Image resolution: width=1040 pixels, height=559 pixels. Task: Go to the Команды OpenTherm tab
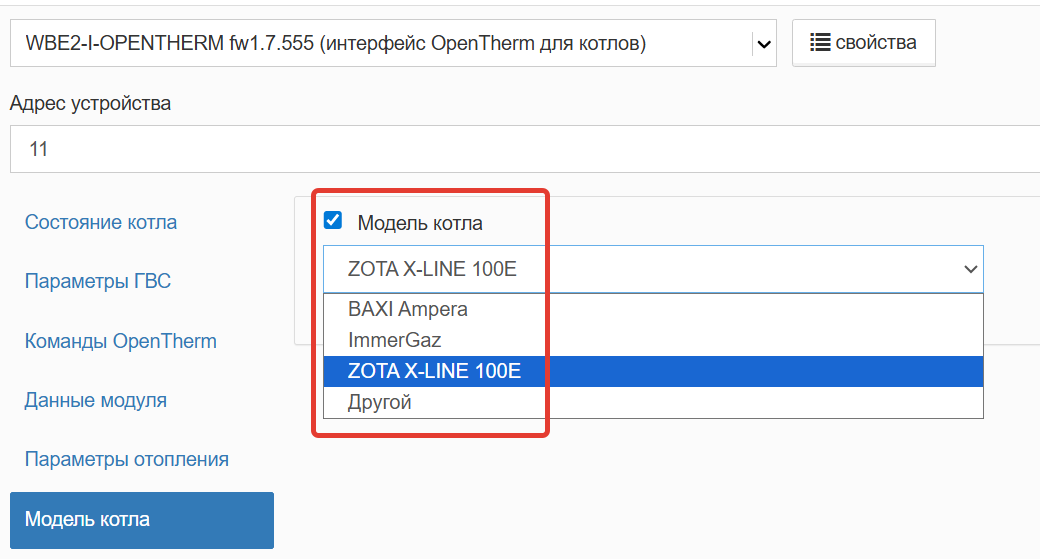pyautogui.click(x=121, y=341)
